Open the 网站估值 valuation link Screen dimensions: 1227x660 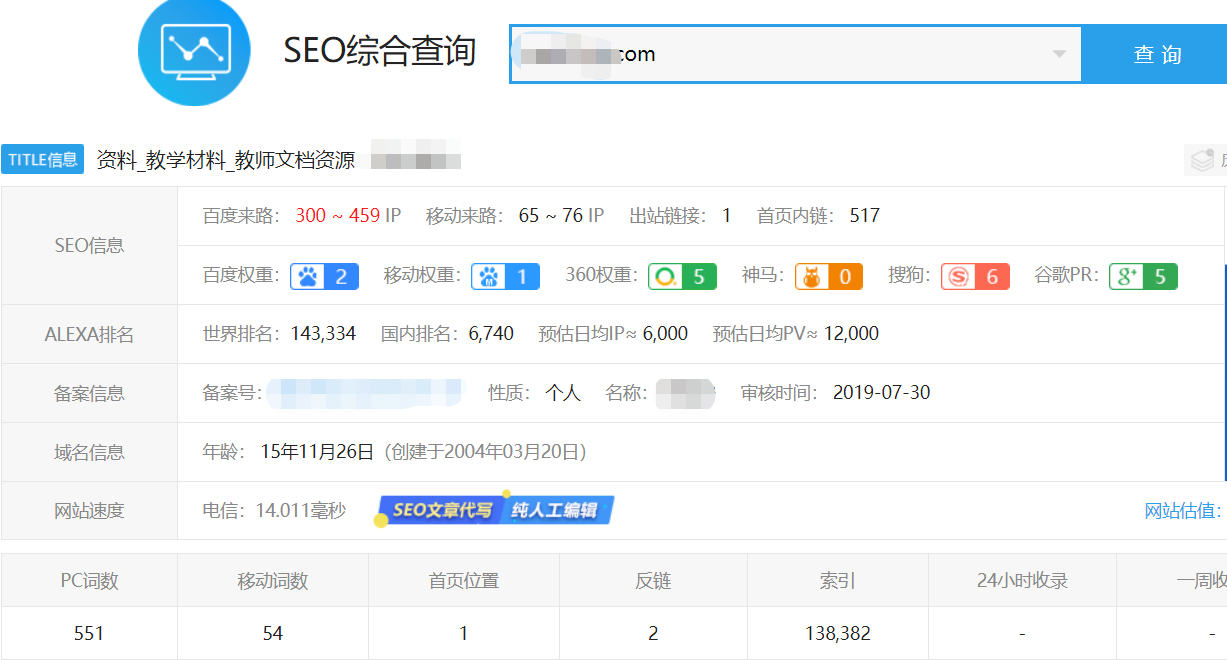click(x=1178, y=510)
